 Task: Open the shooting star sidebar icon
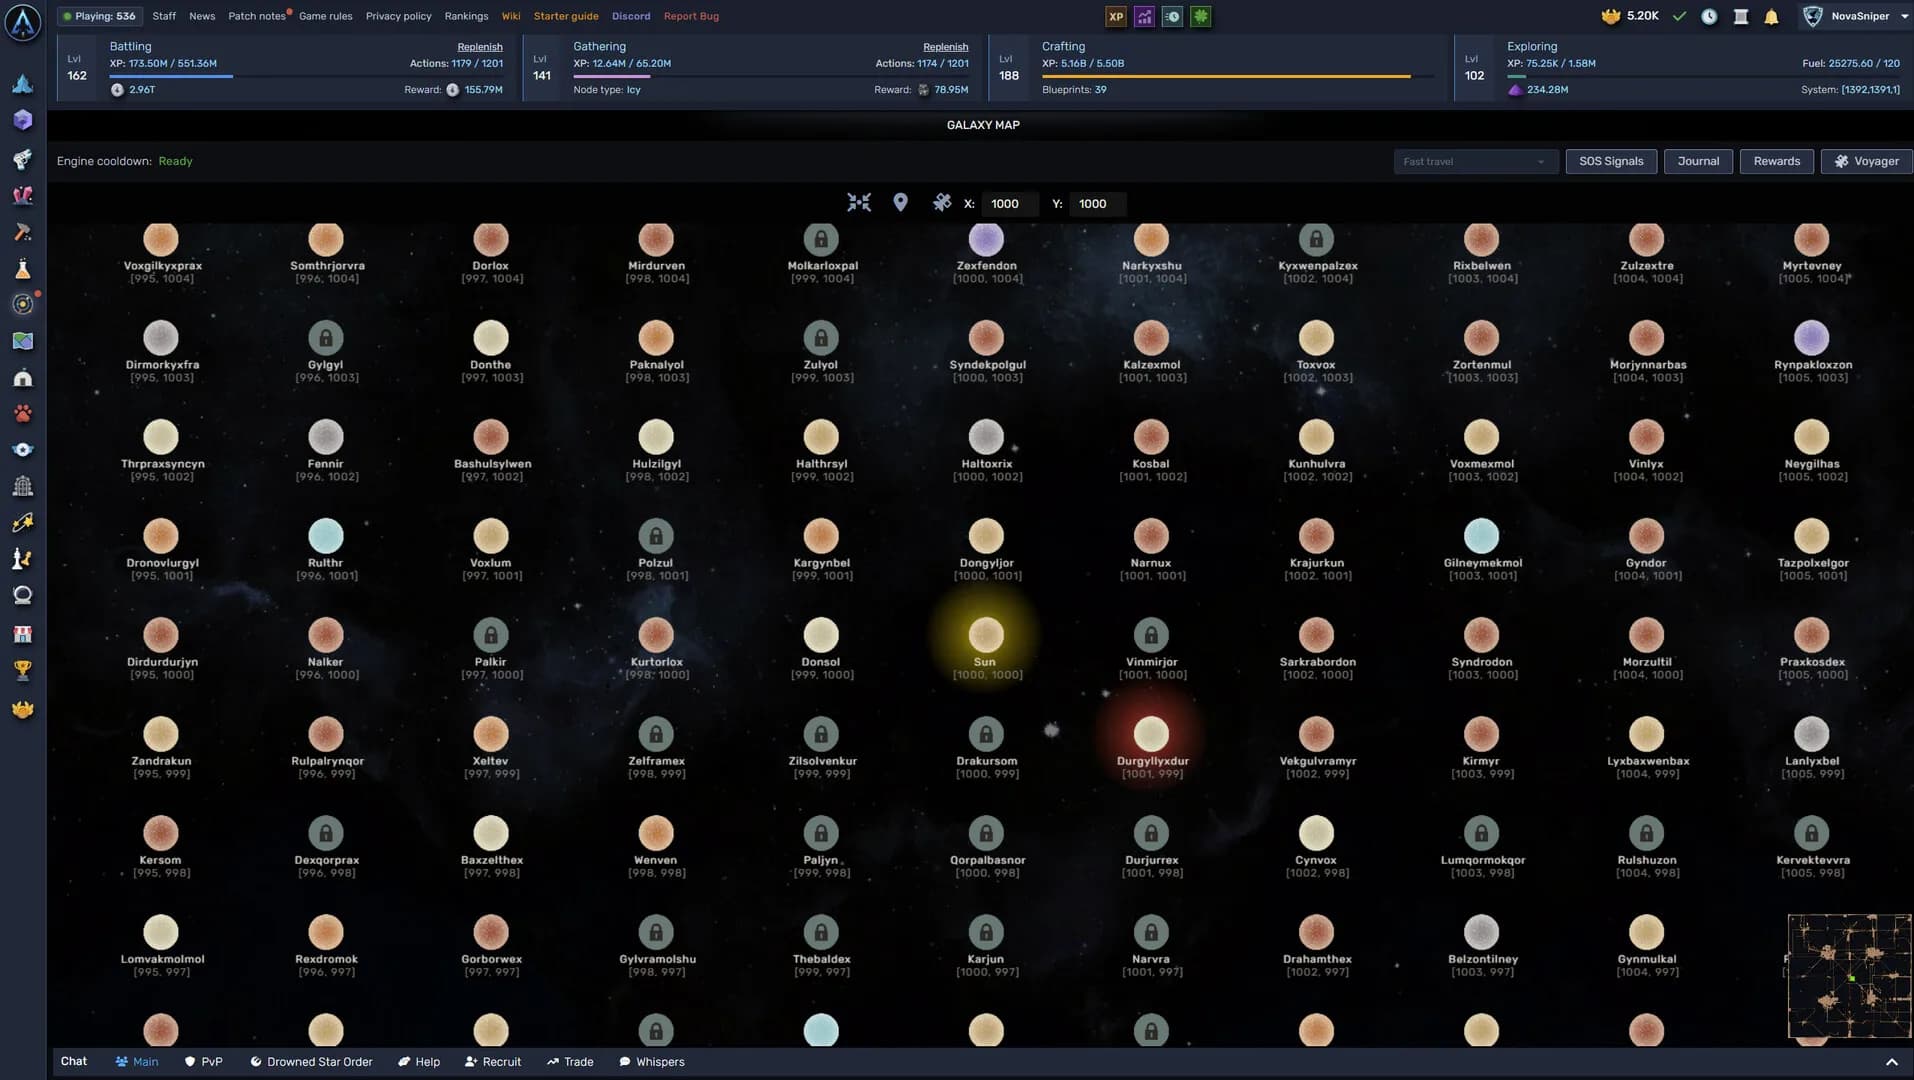tap(22, 522)
